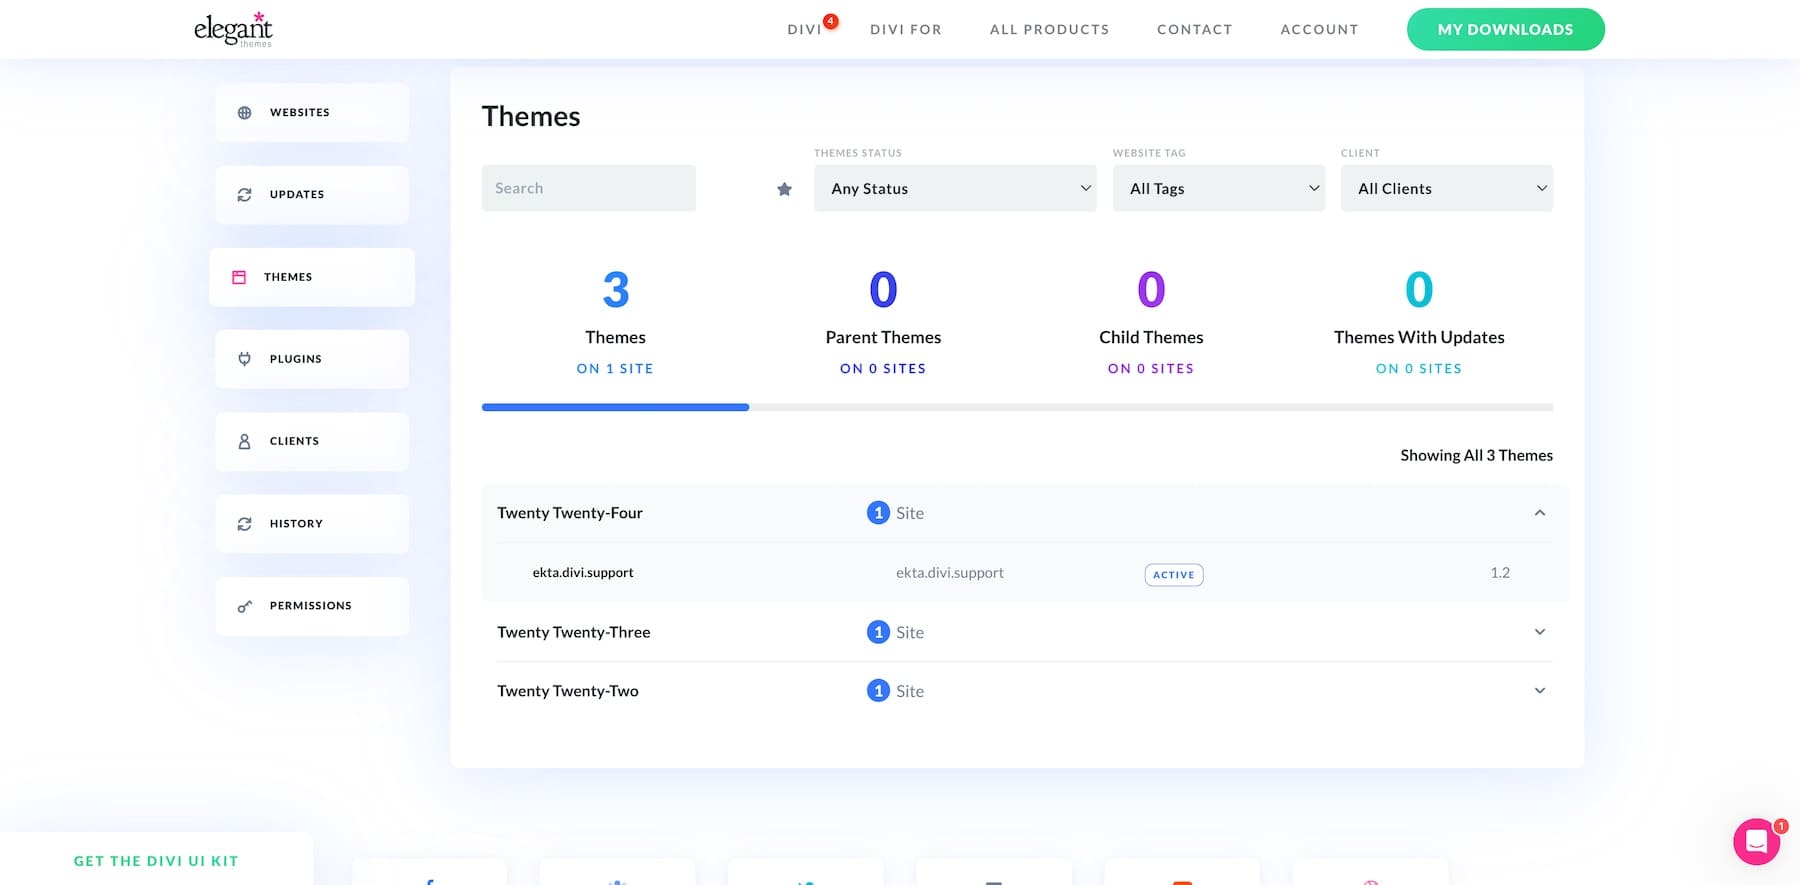Open the Permissions sidebar label

(310, 606)
